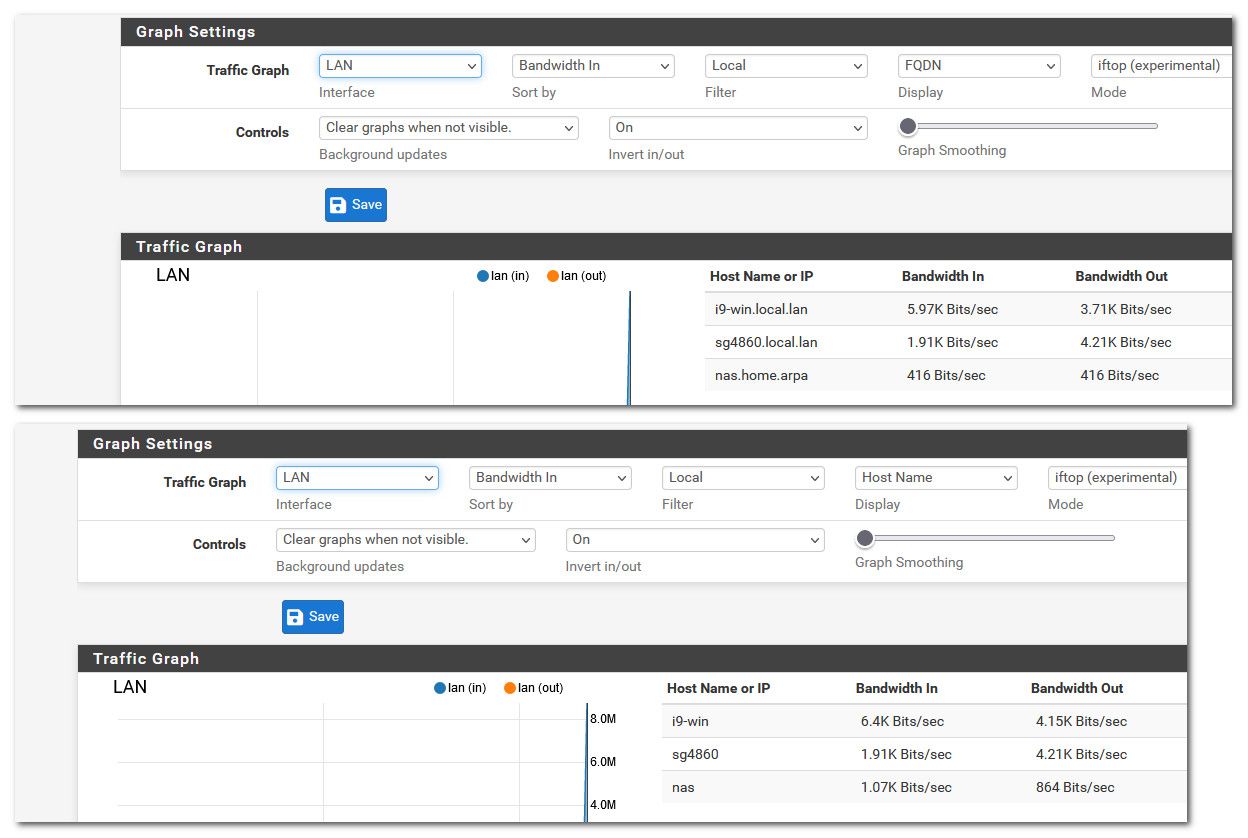Click the 3.71K Bits/sec value

coord(1126,309)
